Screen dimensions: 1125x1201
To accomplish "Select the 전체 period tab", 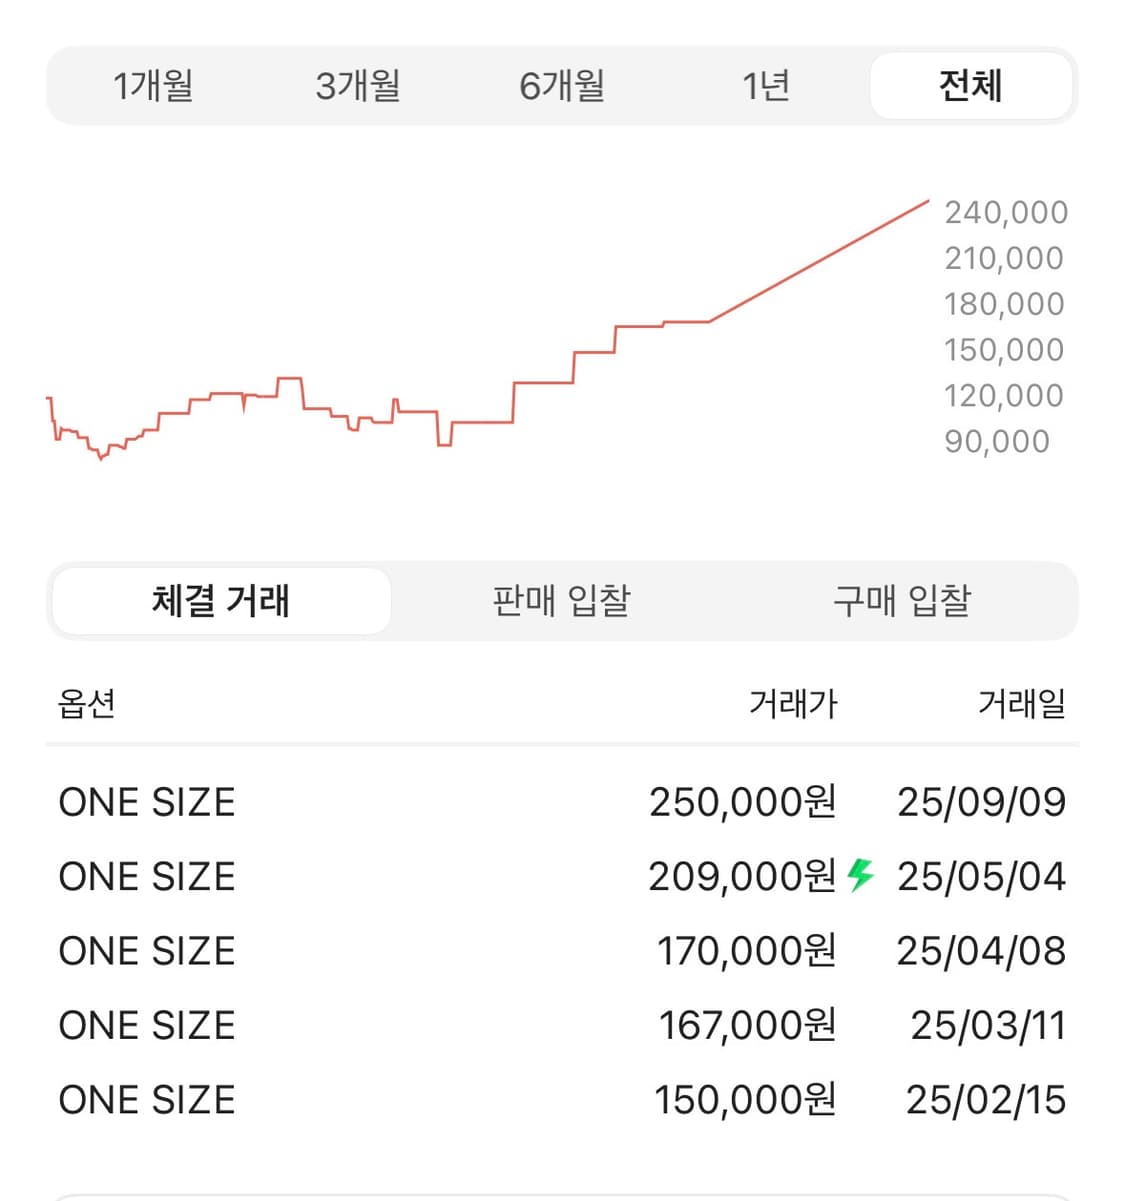I will 970,86.
